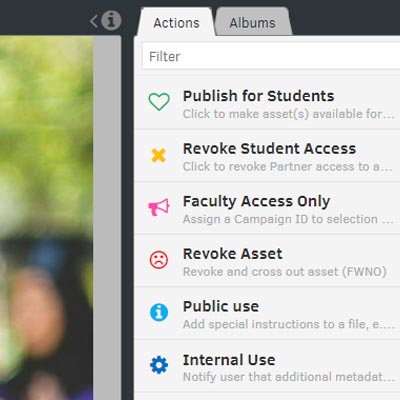The width and height of the screenshot is (400, 400).
Task: Select the Actions tab
Action: tap(176, 23)
